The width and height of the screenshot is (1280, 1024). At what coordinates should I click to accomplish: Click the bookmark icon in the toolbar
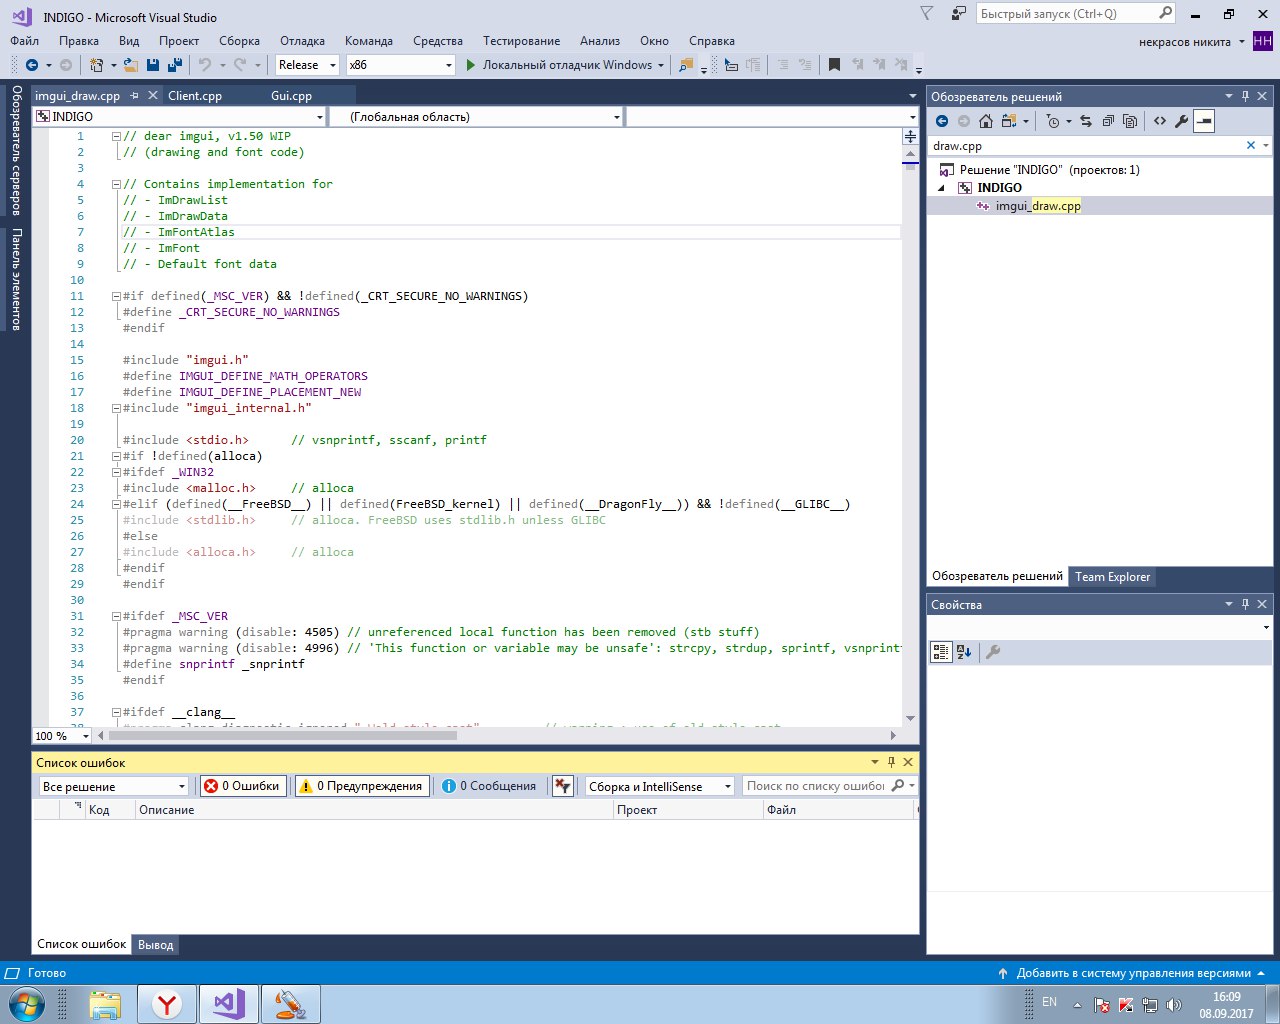(x=834, y=65)
